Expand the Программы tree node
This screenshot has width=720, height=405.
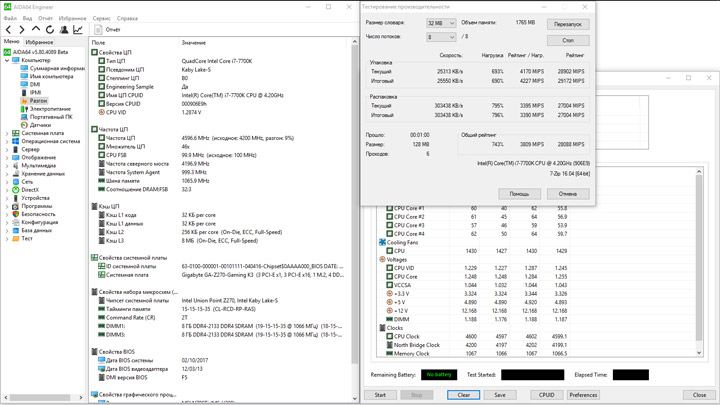[6, 206]
